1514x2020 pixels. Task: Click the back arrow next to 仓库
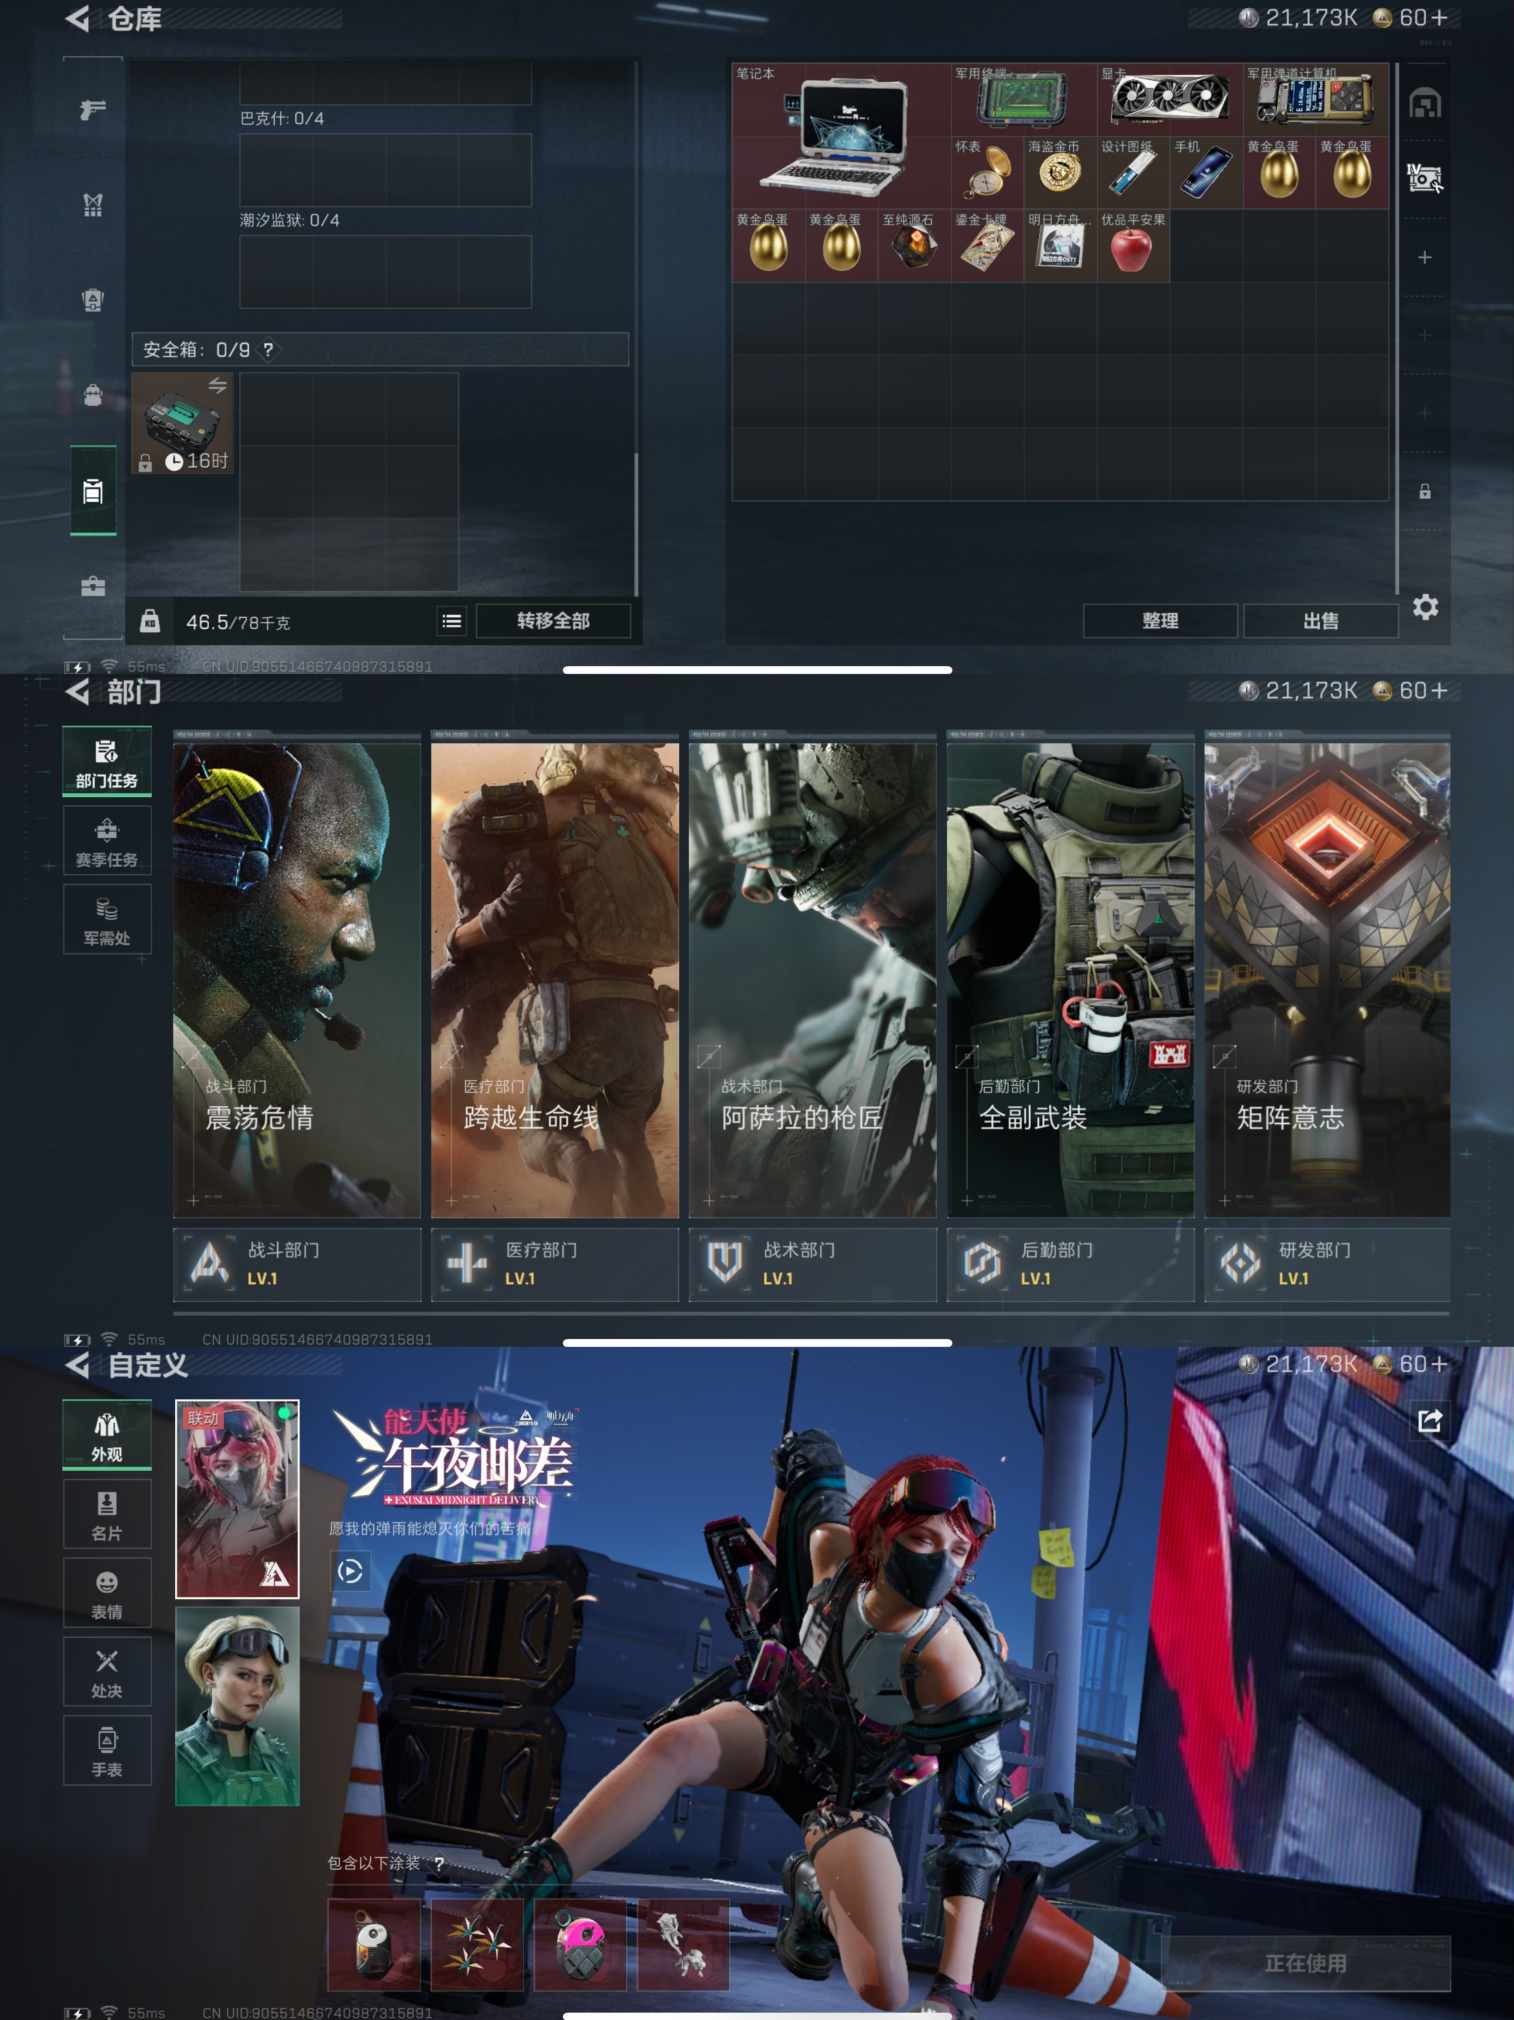point(78,19)
